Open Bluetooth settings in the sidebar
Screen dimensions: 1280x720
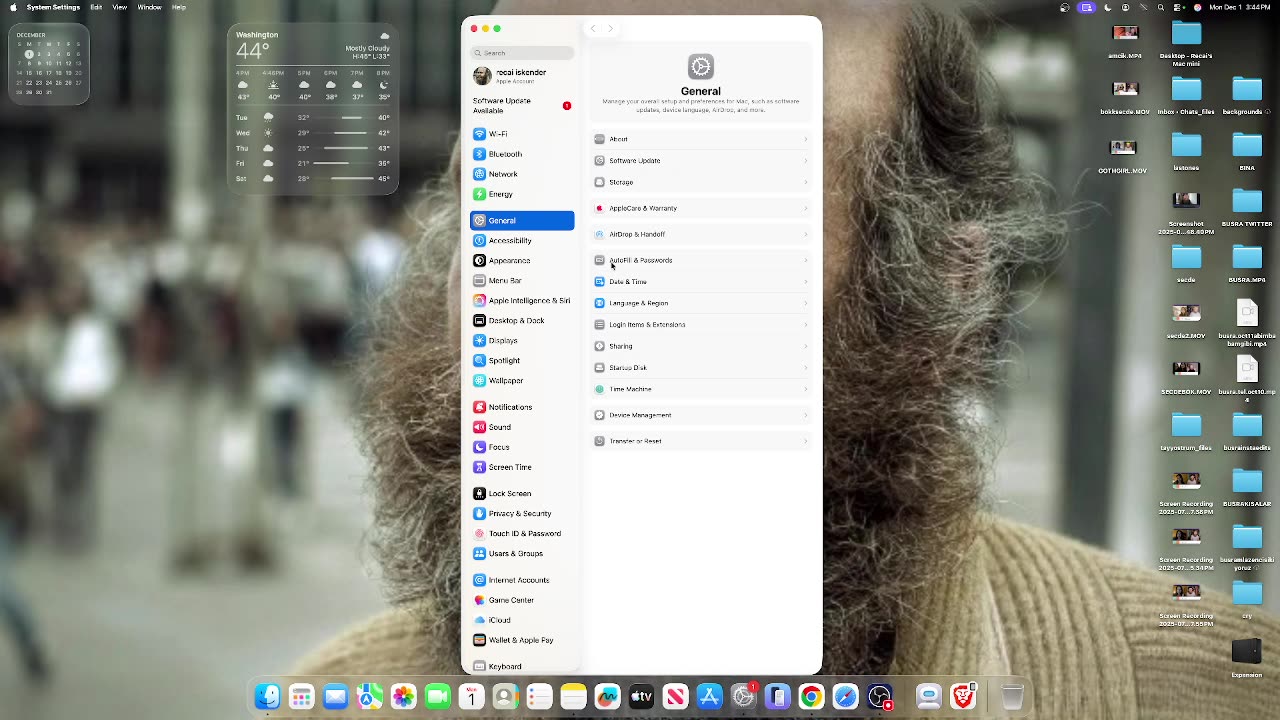coord(522,154)
